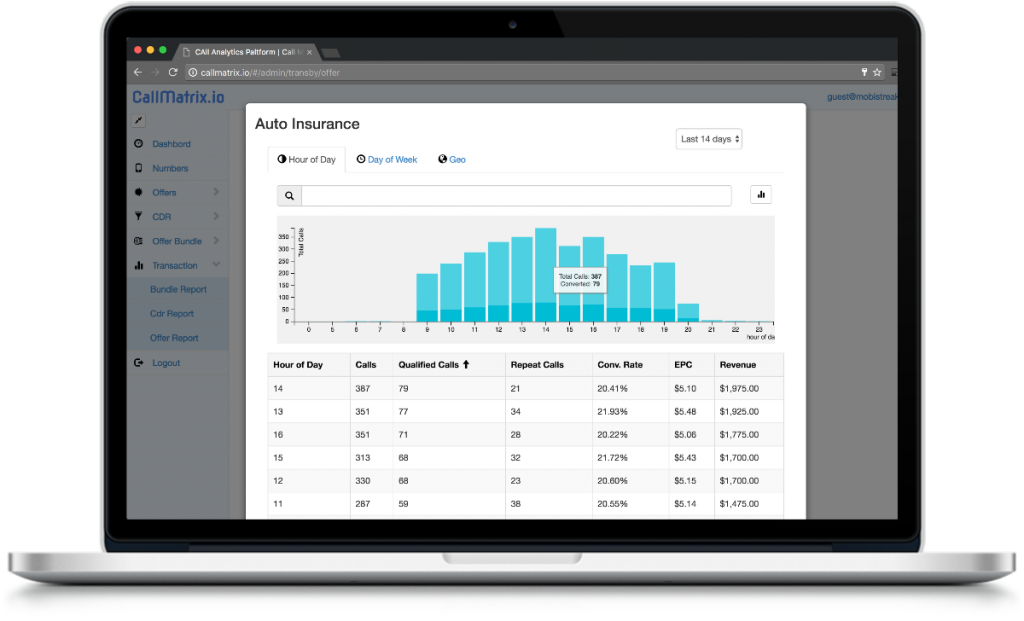Viewport: 1024px width, 621px height.
Task: Click the Transaction bar-chart icon
Action: 139,265
